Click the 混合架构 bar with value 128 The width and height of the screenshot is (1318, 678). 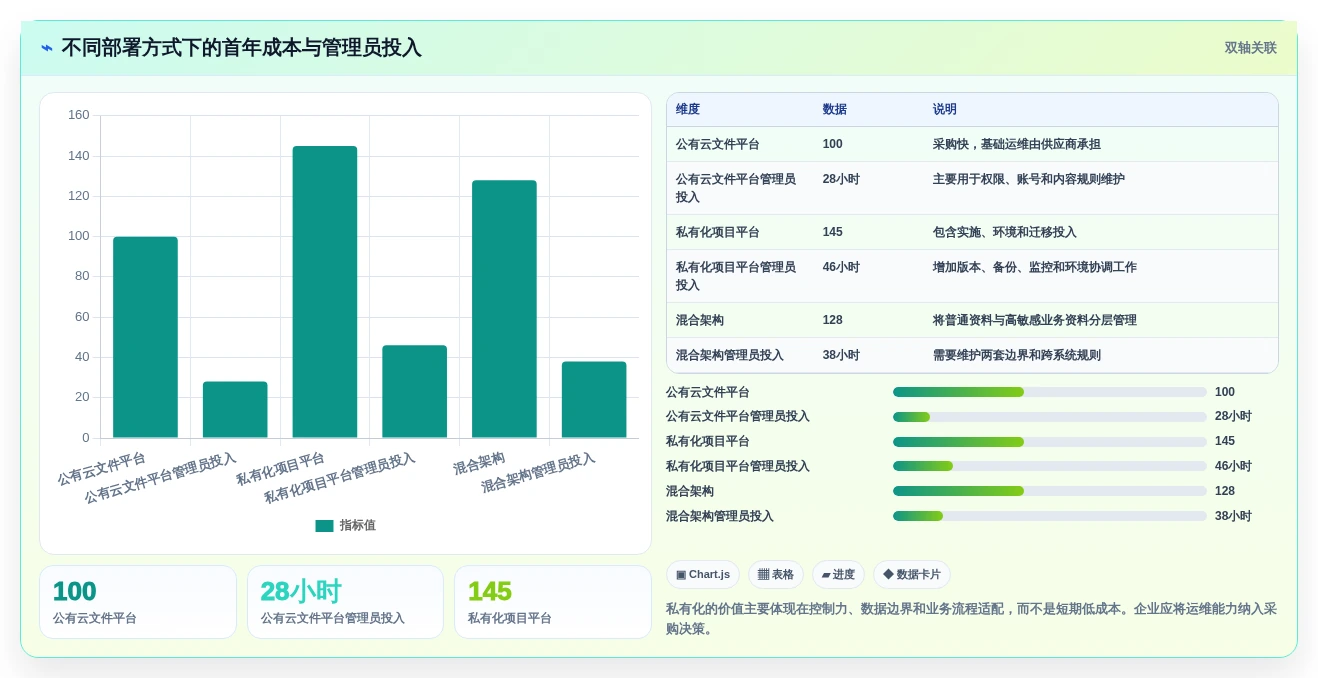point(504,309)
